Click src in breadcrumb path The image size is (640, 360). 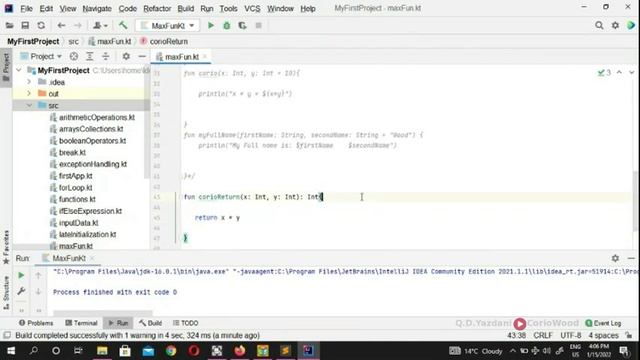click(73, 41)
